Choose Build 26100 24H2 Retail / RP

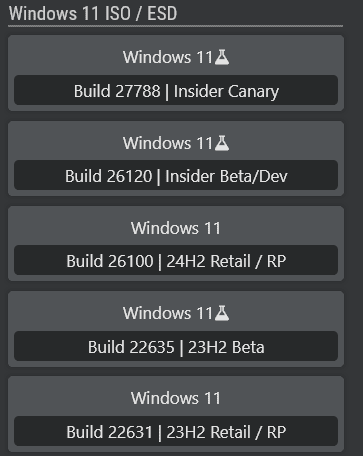[176, 260]
